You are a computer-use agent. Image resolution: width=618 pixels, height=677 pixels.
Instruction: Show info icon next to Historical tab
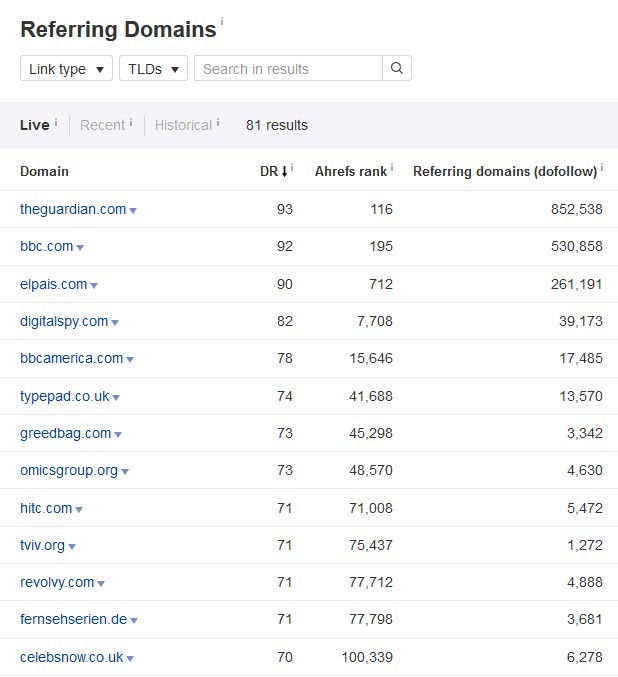tap(218, 122)
